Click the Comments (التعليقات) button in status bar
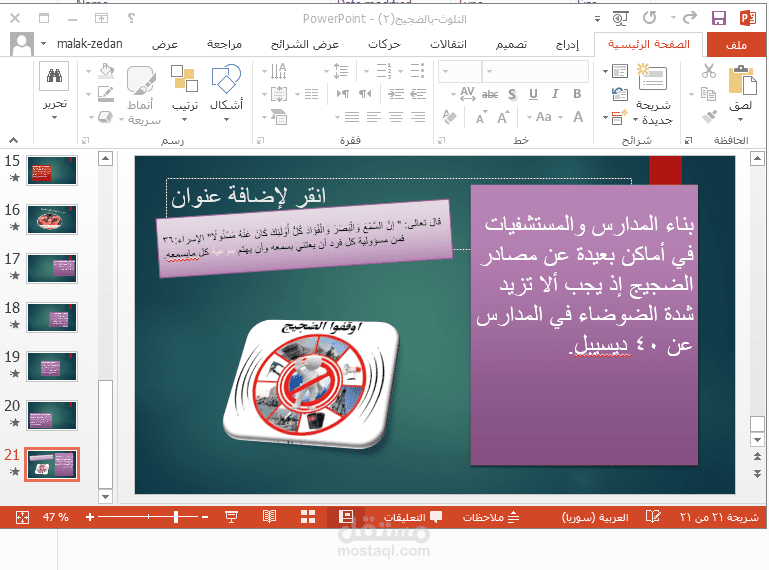The image size is (769, 570). pyautogui.click(x=419, y=517)
